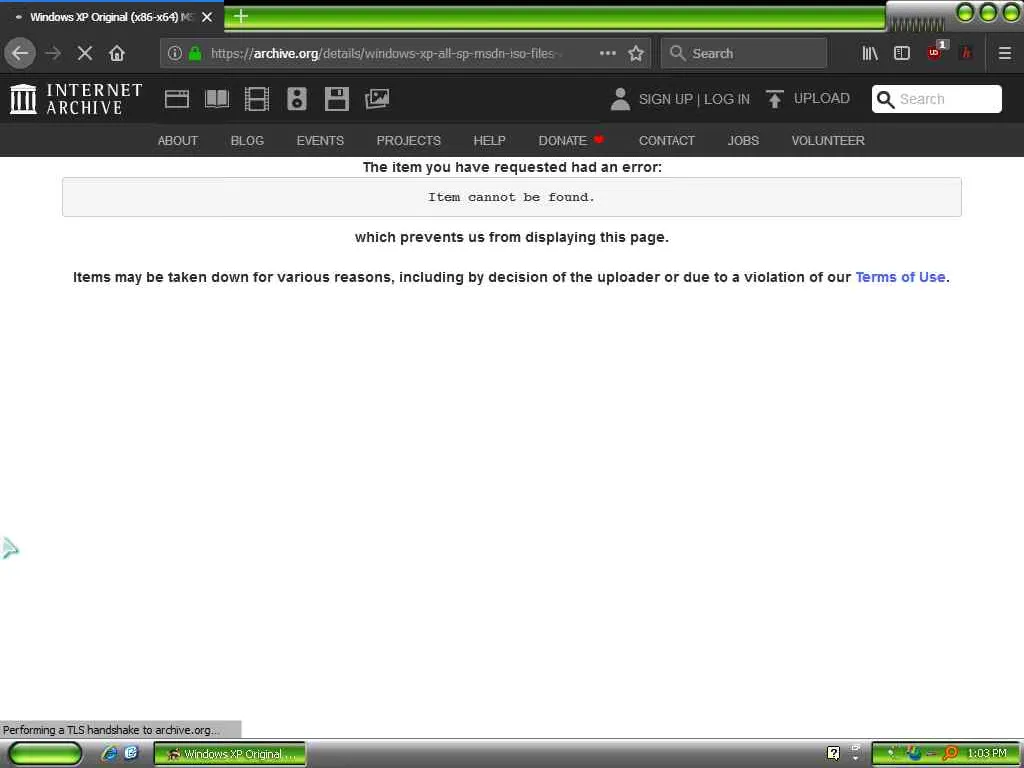Click the orange magnifier tray icon
The height and width of the screenshot is (768, 1024).
(950, 753)
